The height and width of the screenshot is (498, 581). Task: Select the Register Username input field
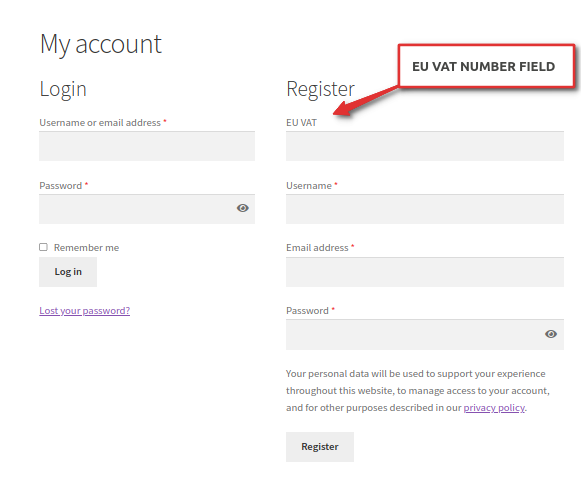(x=425, y=209)
